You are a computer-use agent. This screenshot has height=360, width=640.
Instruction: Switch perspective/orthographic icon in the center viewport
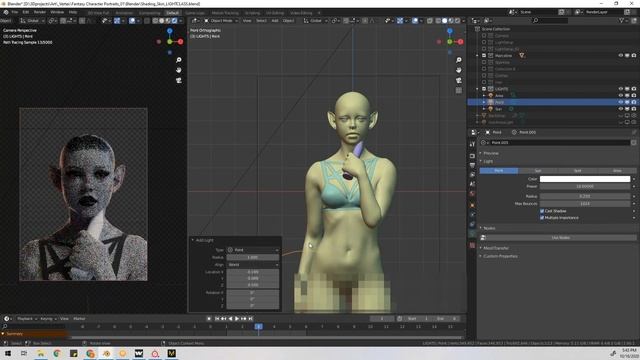click(x=459, y=91)
